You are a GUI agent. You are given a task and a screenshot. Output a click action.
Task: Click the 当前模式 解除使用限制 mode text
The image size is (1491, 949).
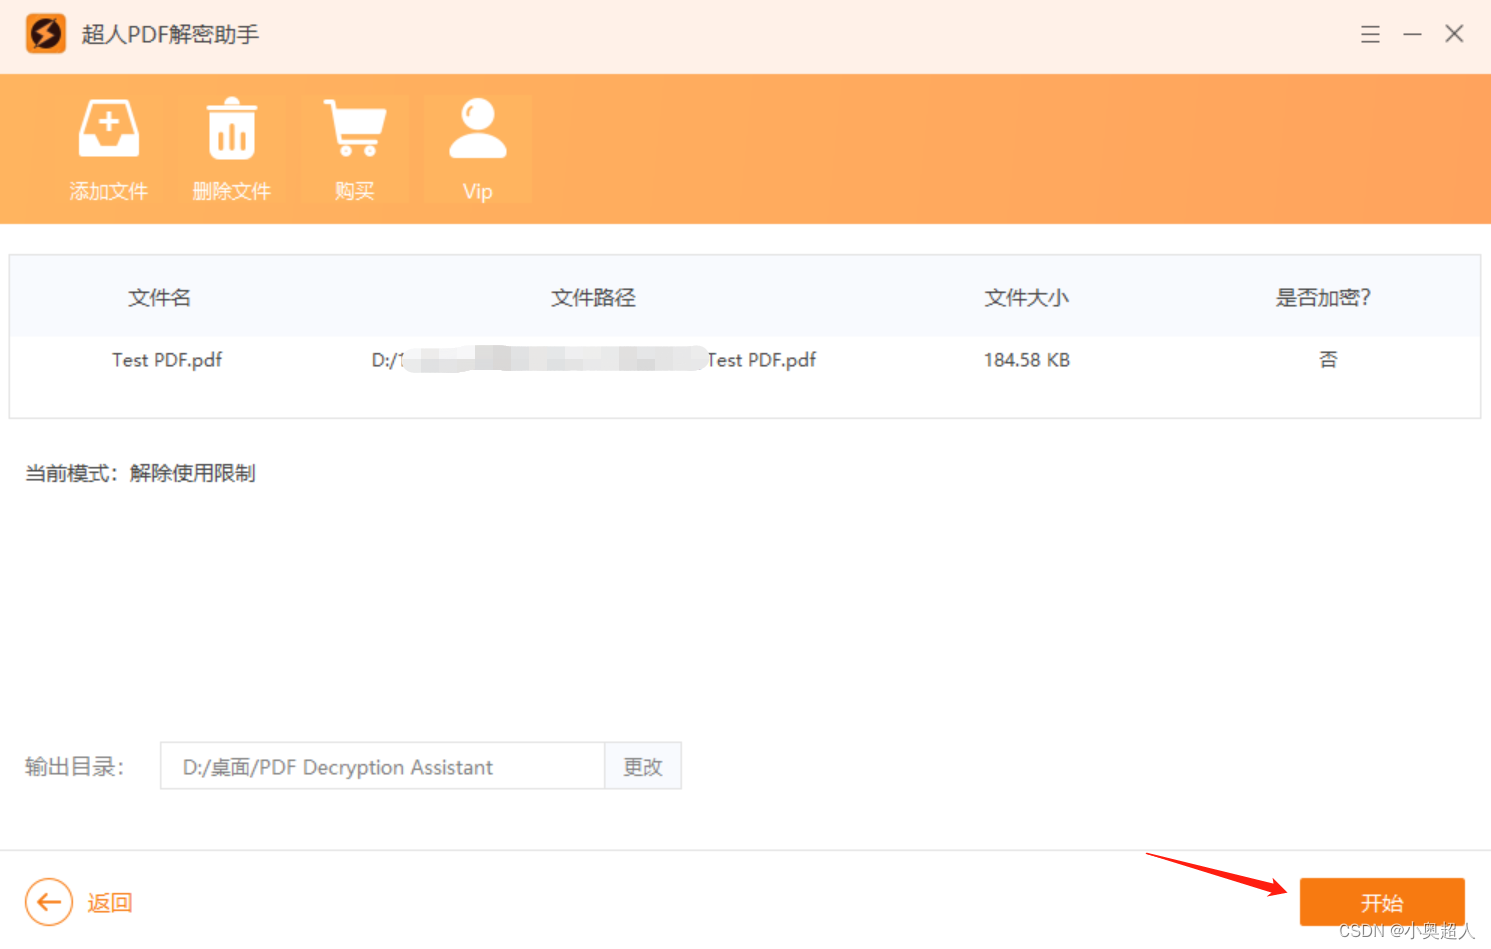tap(140, 473)
